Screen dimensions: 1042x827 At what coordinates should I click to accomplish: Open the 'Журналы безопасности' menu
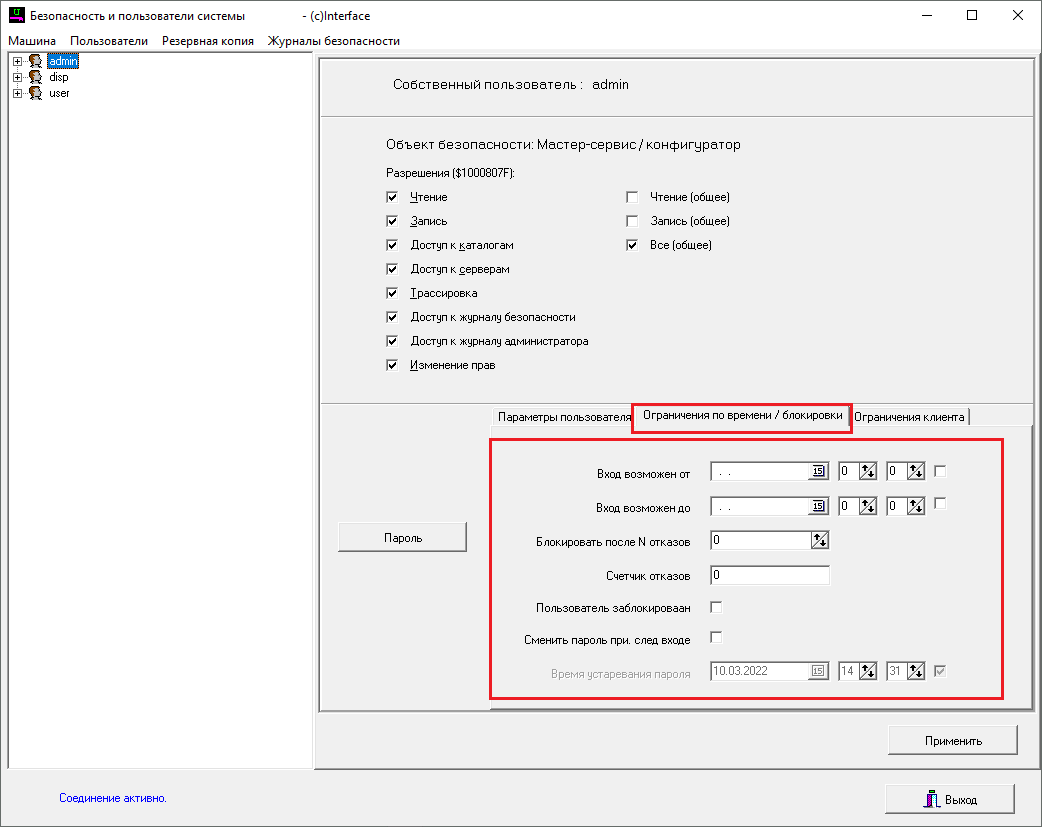(333, 41)
